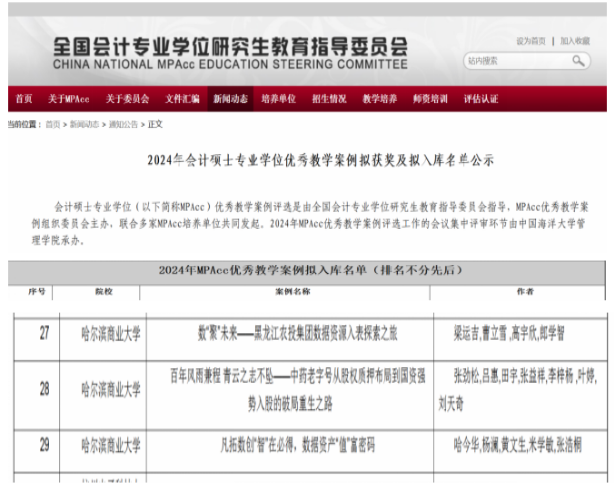This screenshot has height=486, width=615.
Task: Click the search magnifier icon
Action: point(579,61)
